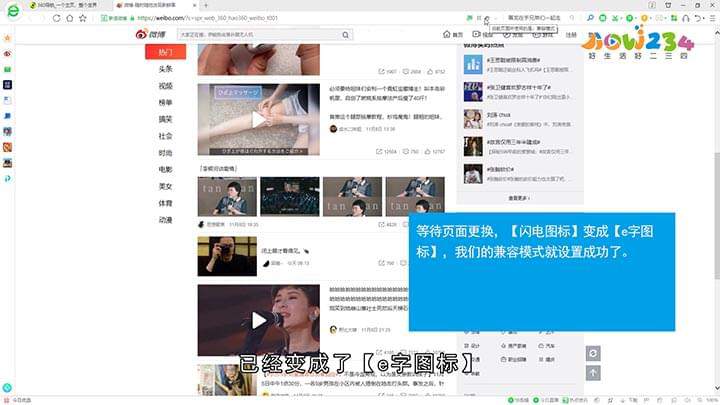Select the 电影 category
The height and width of the screenshot is (405, 720).
pos(165,169)
